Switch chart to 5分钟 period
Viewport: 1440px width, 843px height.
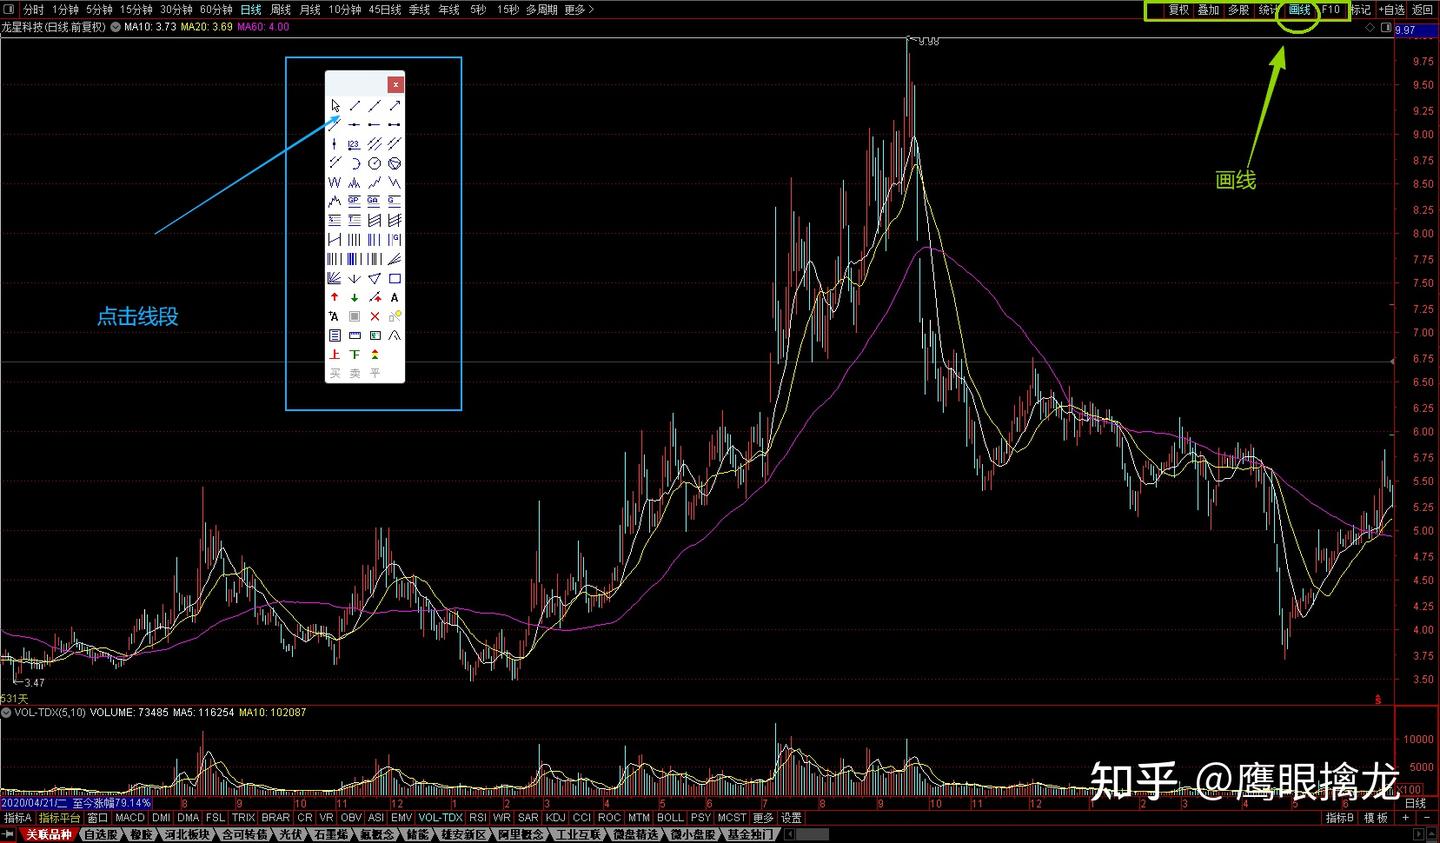pyautogui.click(x=99, y=10)
